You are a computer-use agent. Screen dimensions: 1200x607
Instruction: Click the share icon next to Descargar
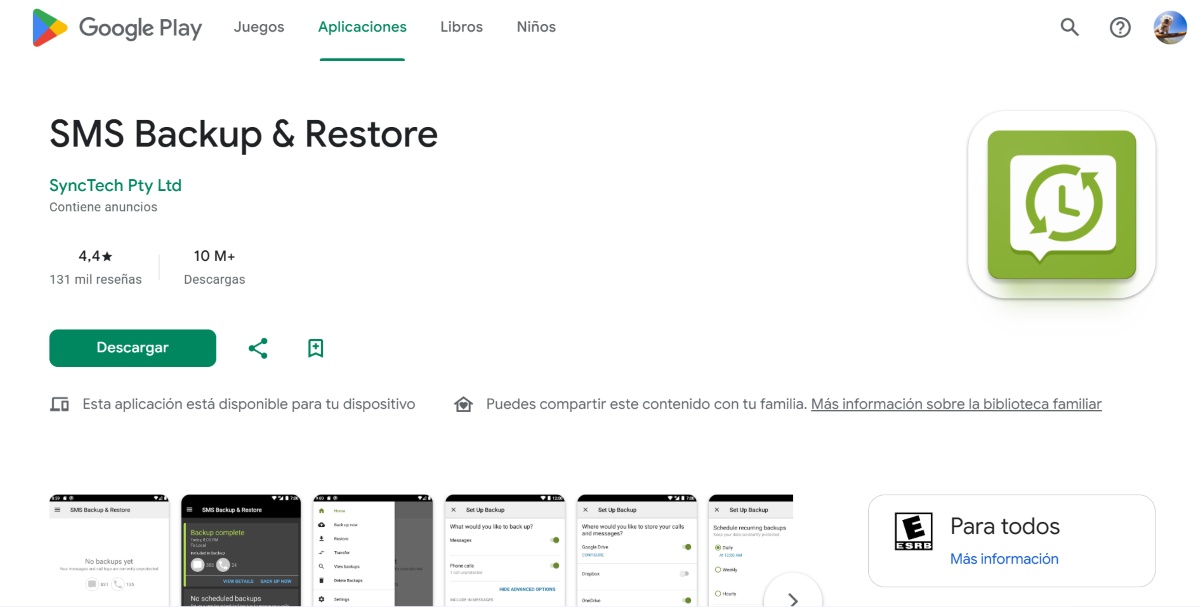tap(258, 348)
